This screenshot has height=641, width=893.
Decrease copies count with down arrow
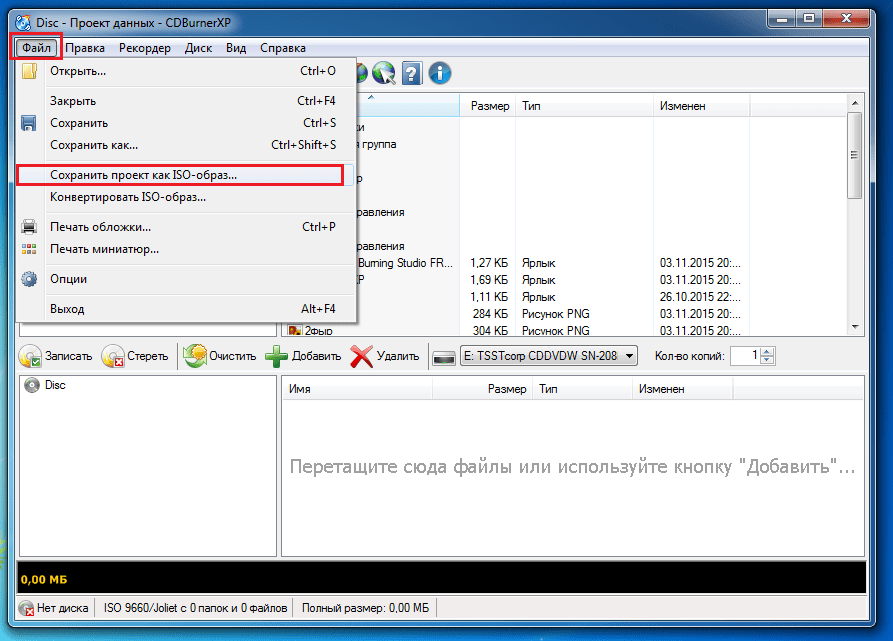coord(767,360)
